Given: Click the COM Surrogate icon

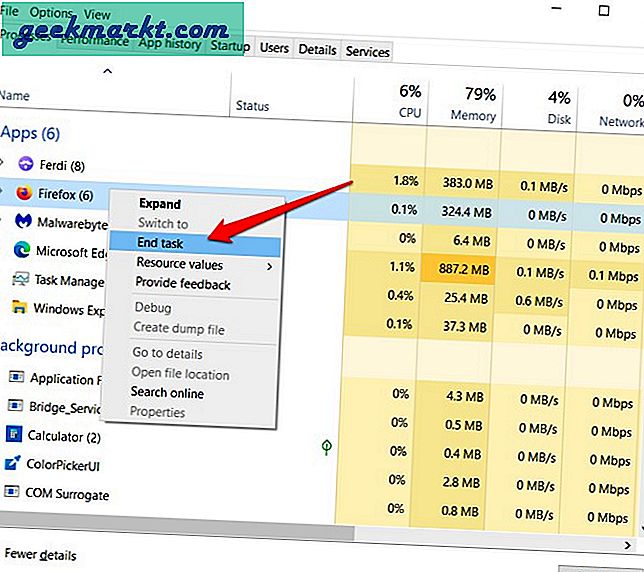Looking at the screenshot, I should coord(12,491).
